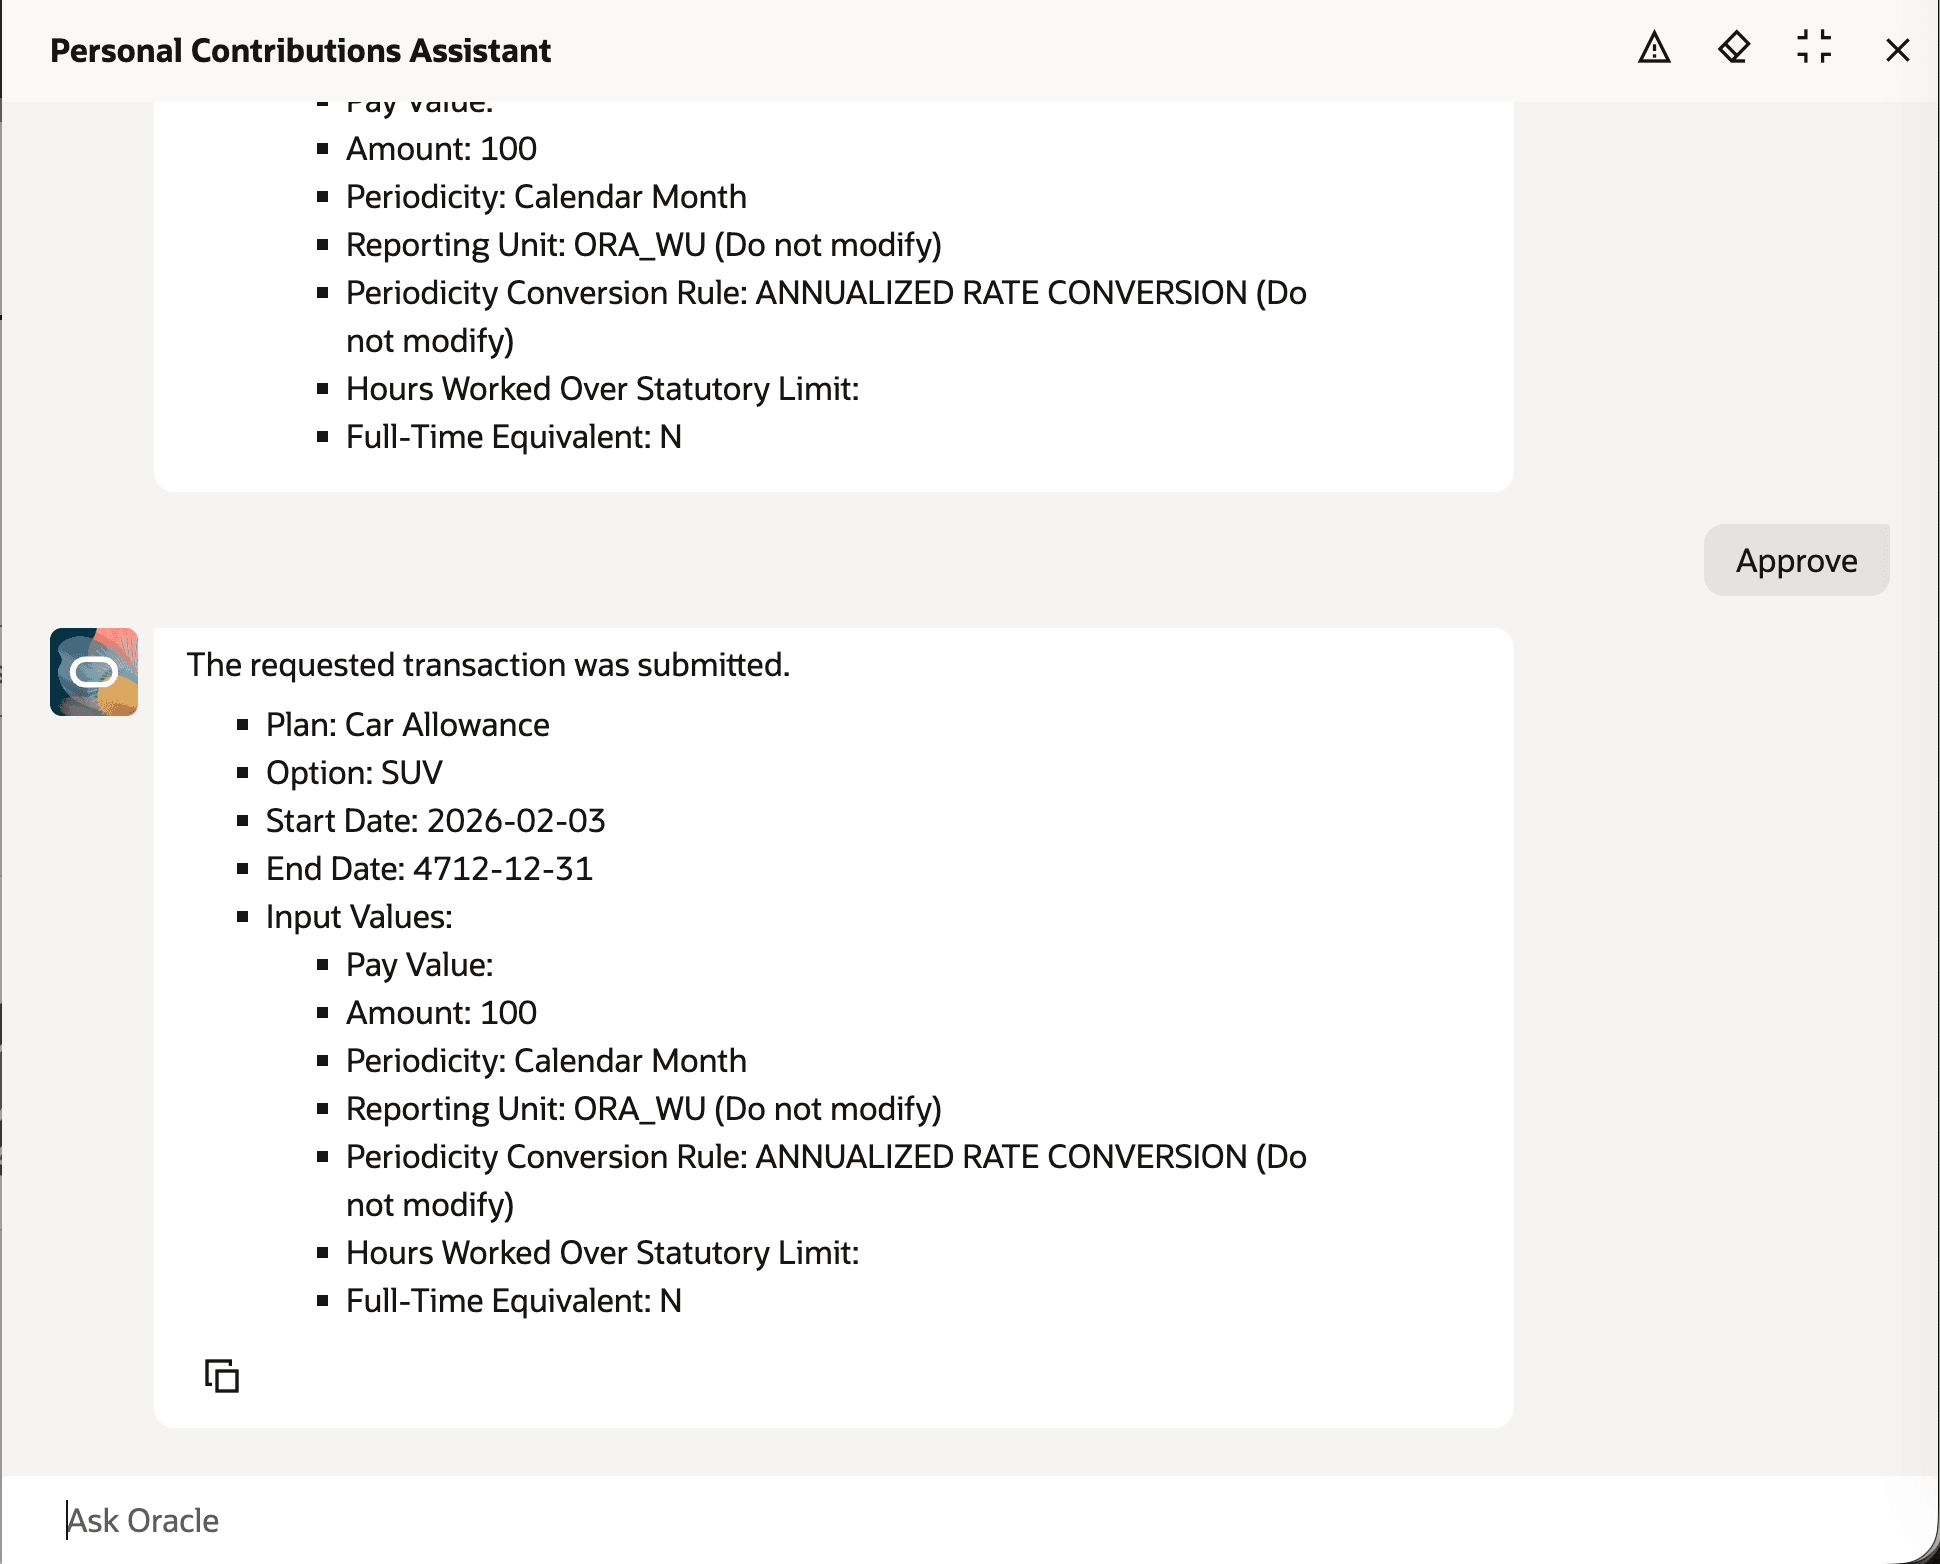The width and height of the screenshot is (1940, 1564).
Task: Click Periodicity: Calendar Month in submitted response
Action: 546,1061
